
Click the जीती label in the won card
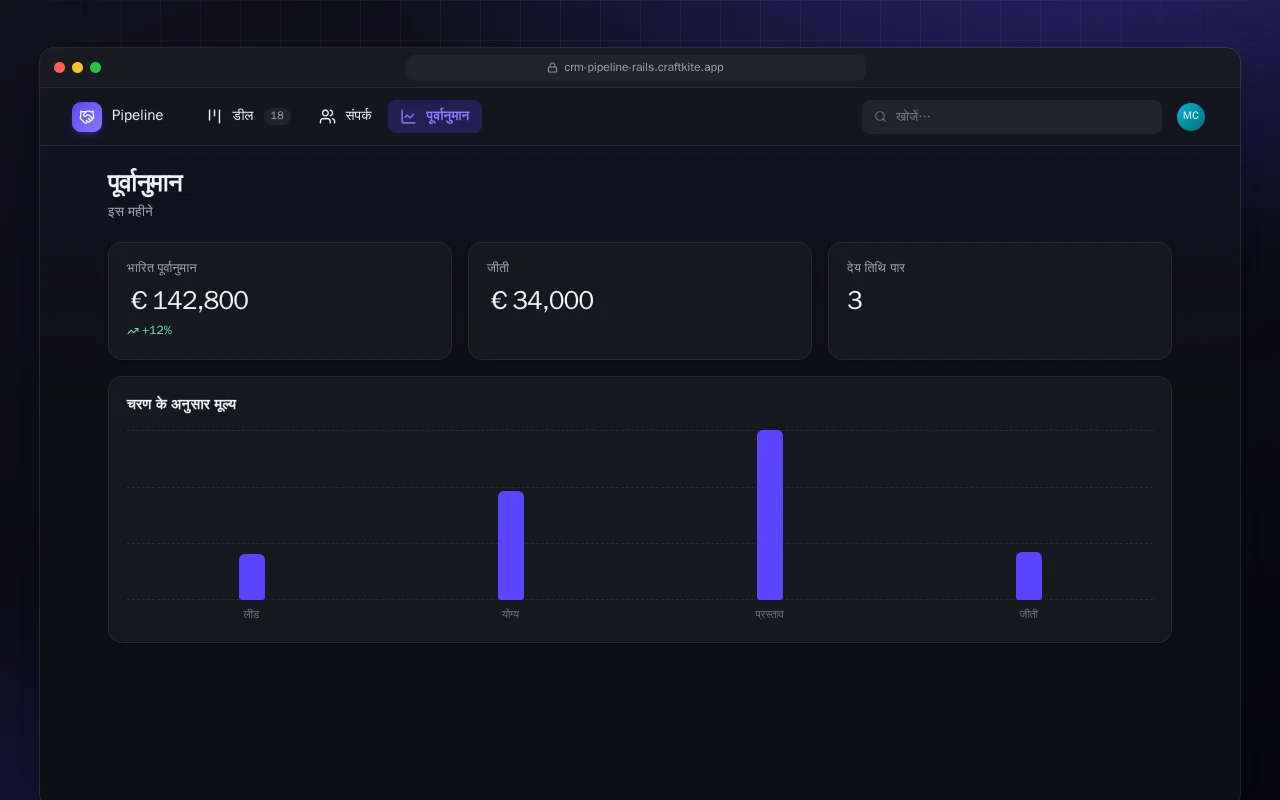498,268
